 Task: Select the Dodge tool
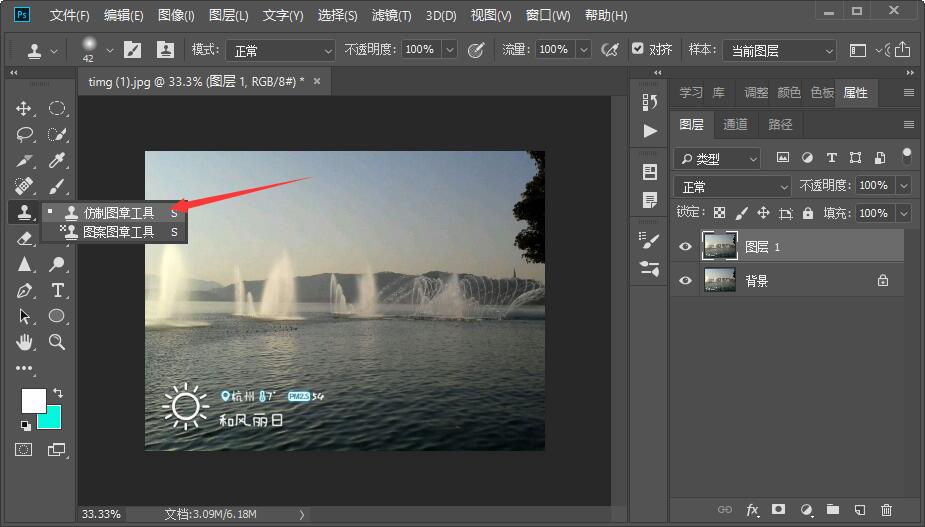point(57,264)
